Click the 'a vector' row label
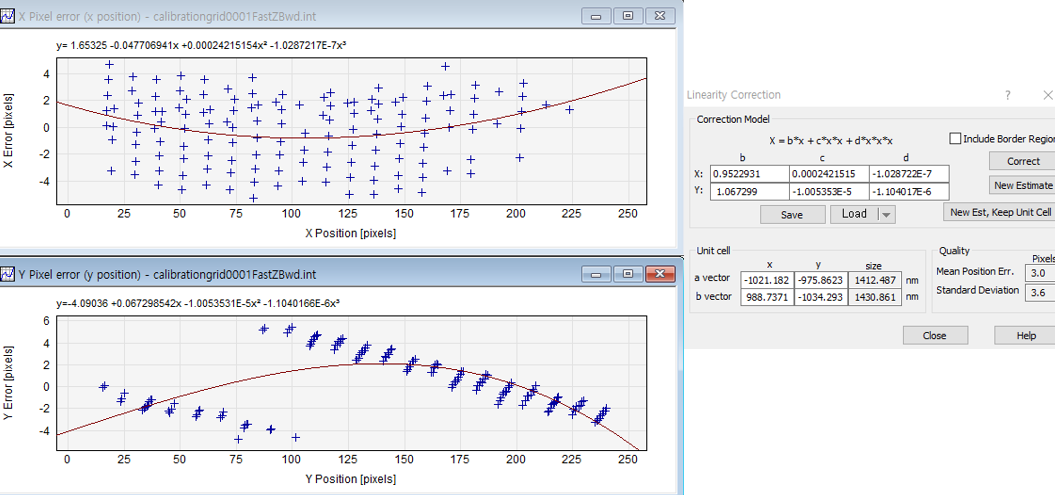 (x=713, y=278)
